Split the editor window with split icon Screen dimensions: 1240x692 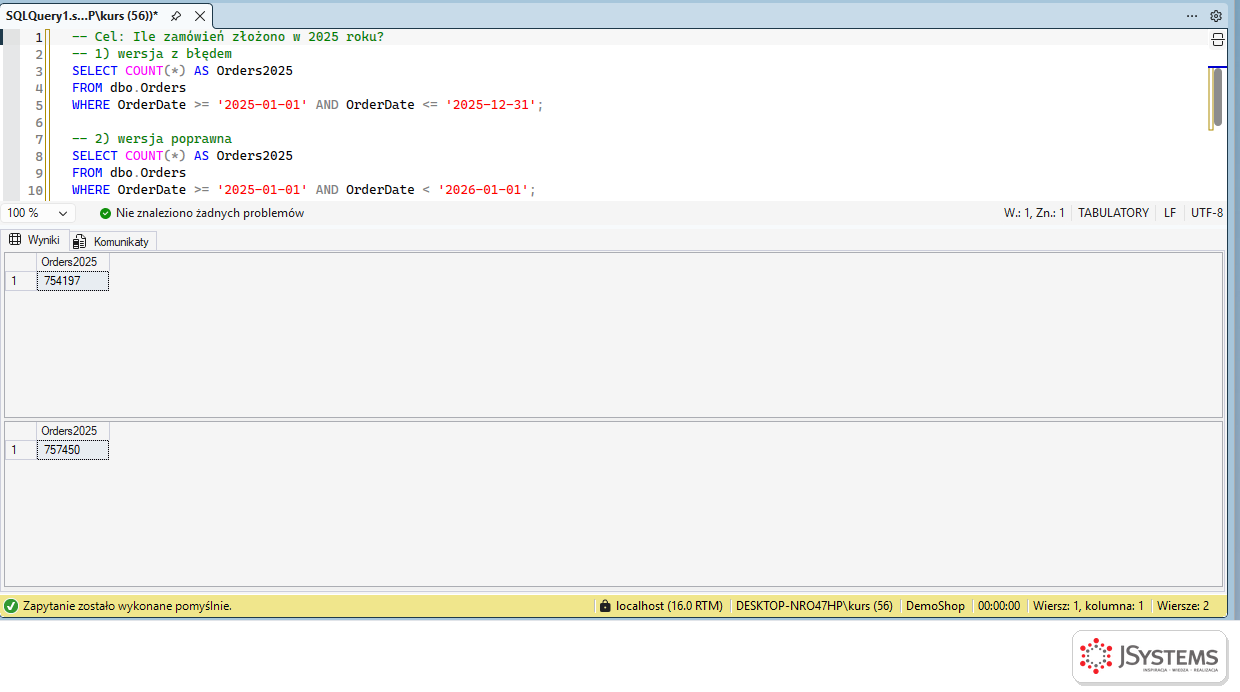(1218, 39)
